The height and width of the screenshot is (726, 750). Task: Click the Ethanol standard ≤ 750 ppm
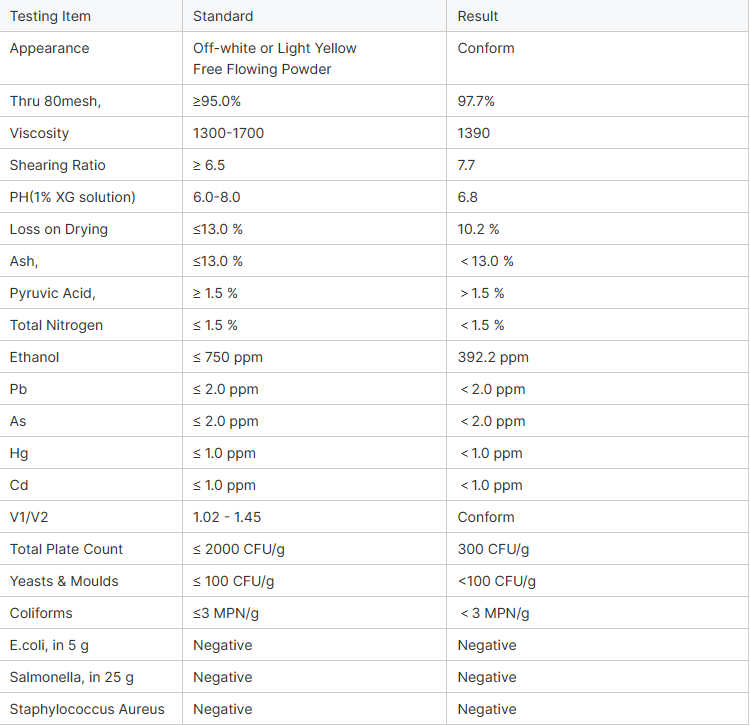click(x=228, y=357)
